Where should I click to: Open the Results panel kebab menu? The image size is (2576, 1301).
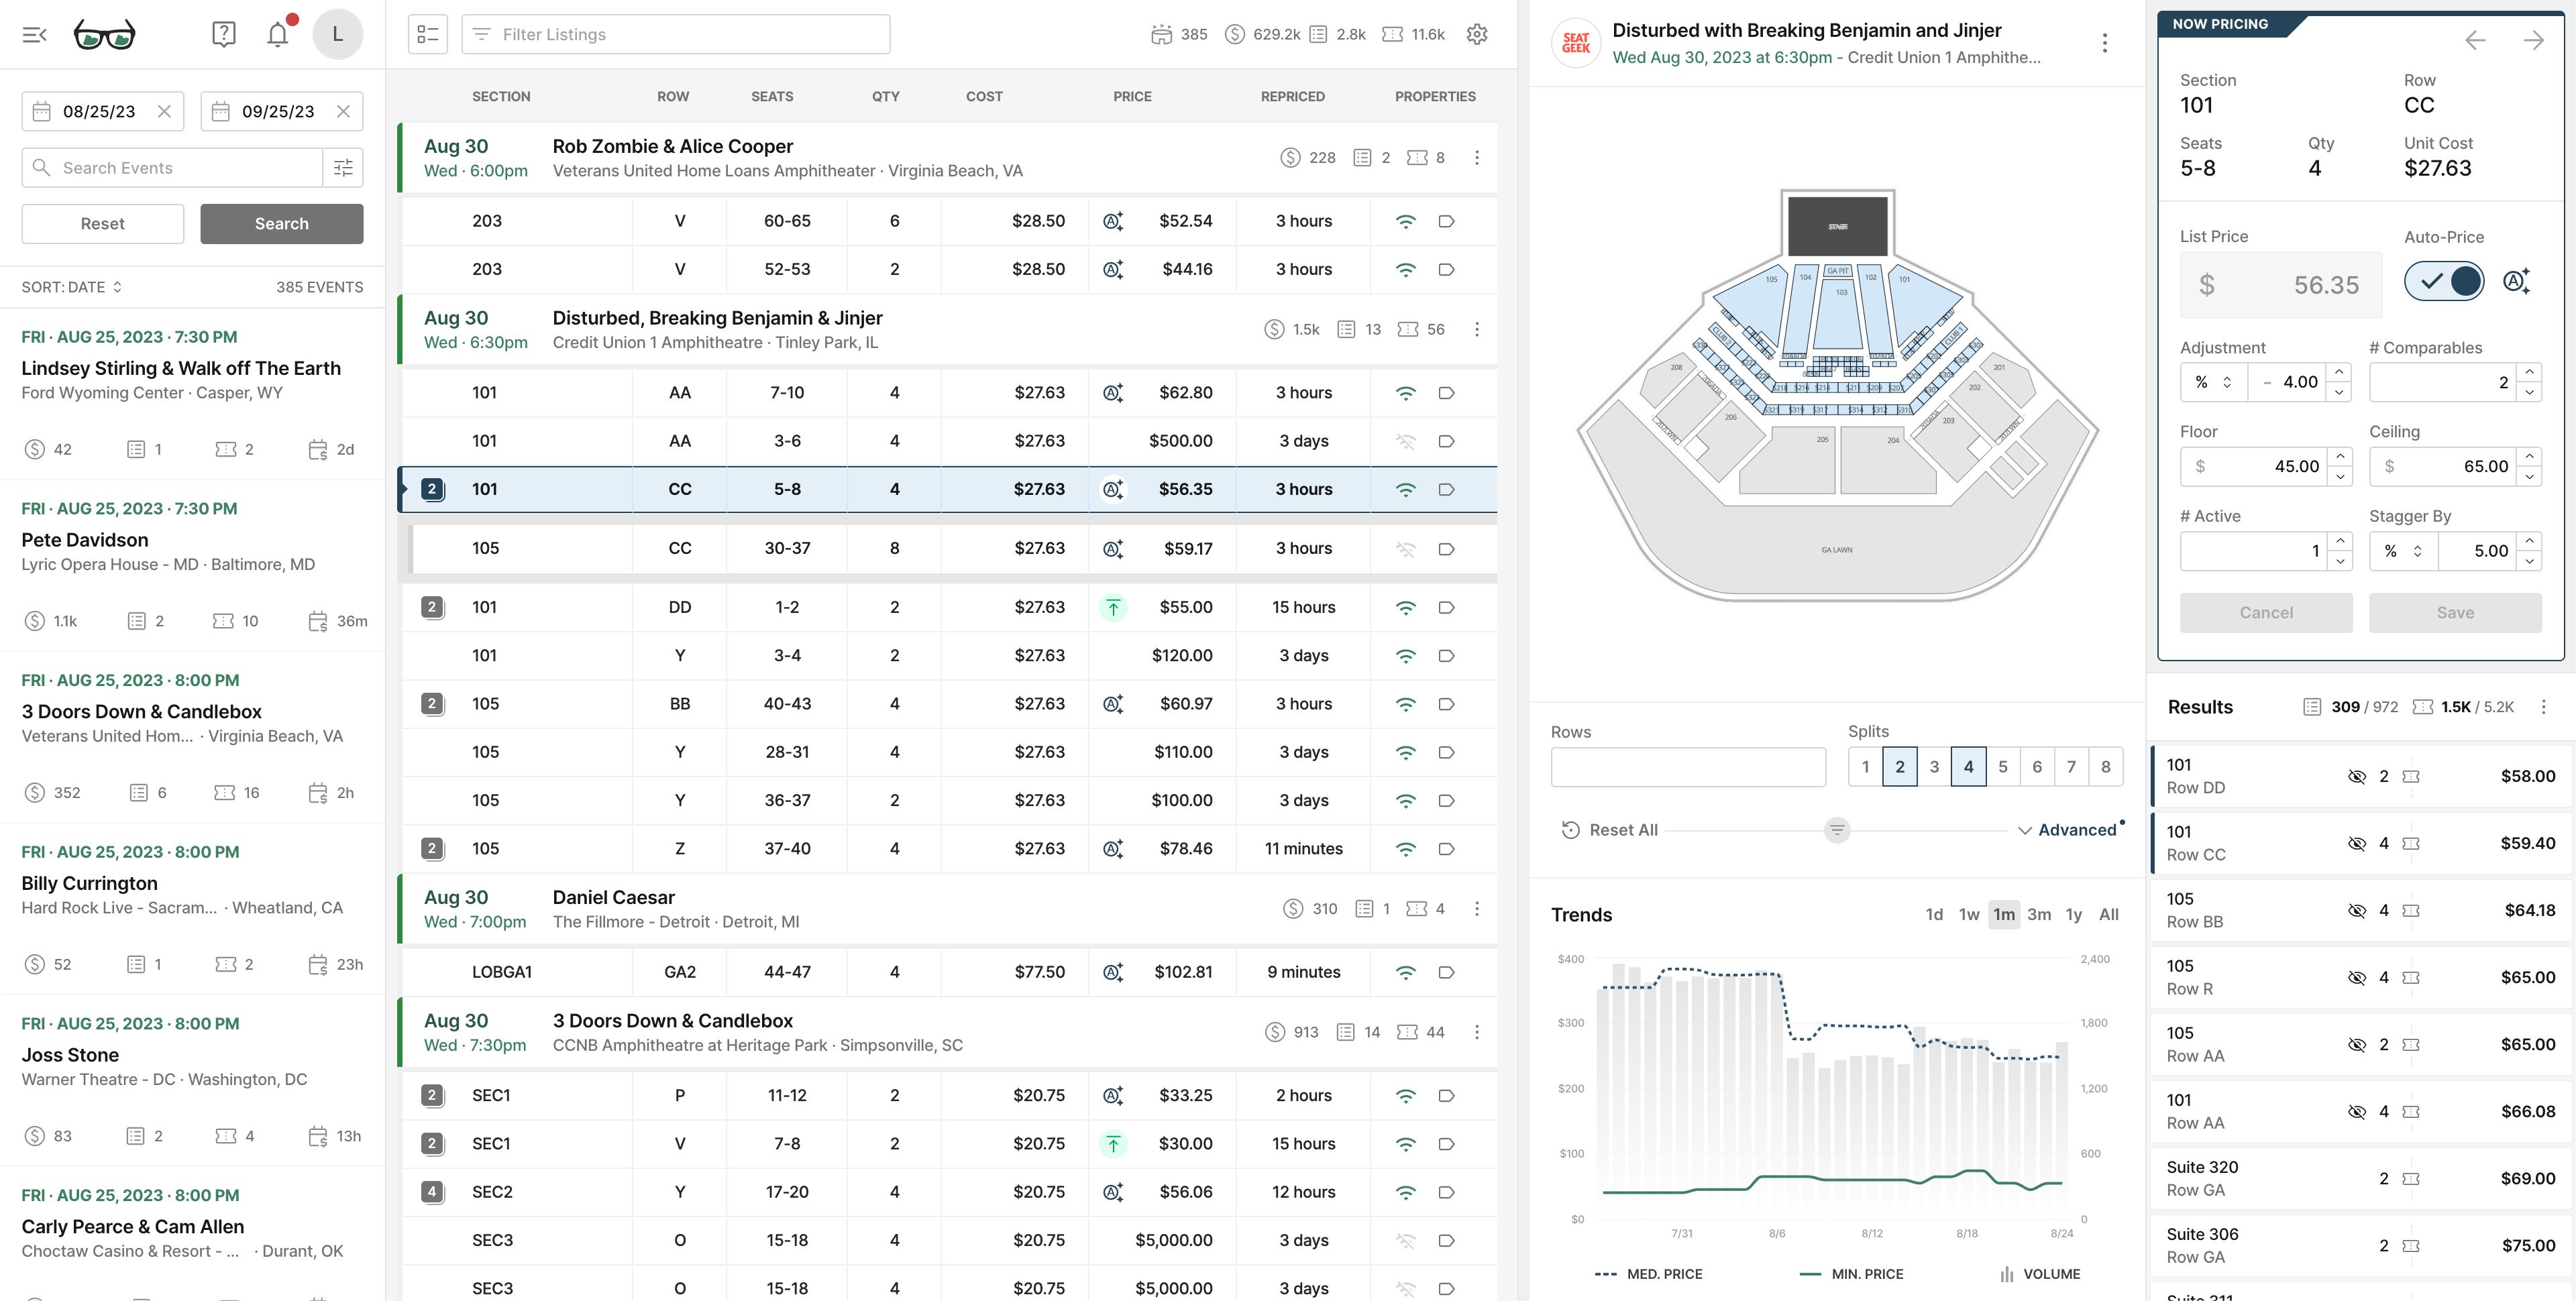coord(2544,707)
